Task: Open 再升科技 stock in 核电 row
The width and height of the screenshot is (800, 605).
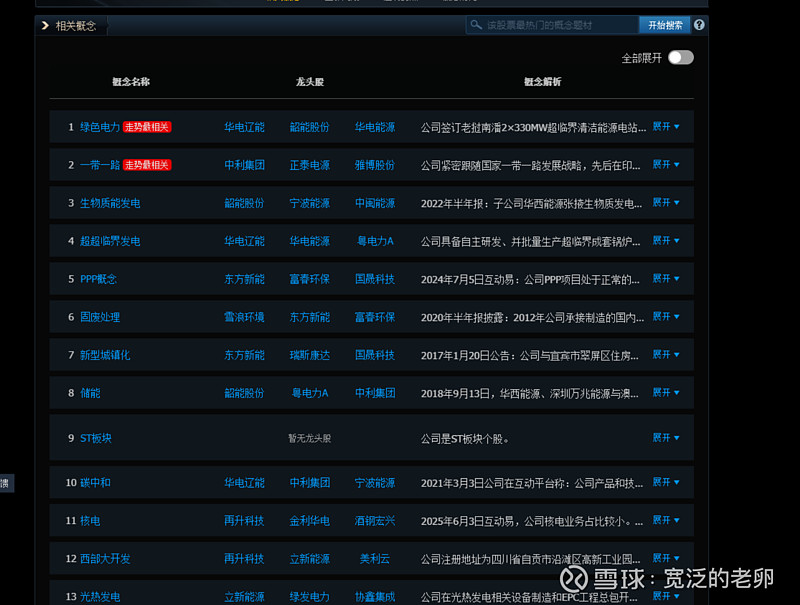Action: [x=244, y=521]
